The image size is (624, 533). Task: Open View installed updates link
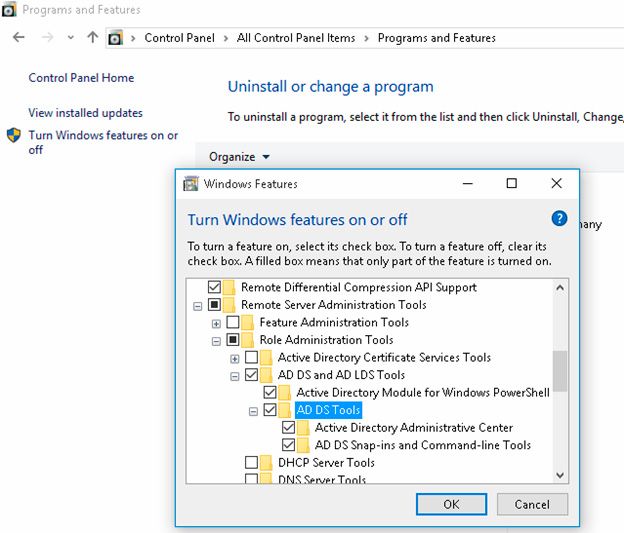click(x=85, y=113)
